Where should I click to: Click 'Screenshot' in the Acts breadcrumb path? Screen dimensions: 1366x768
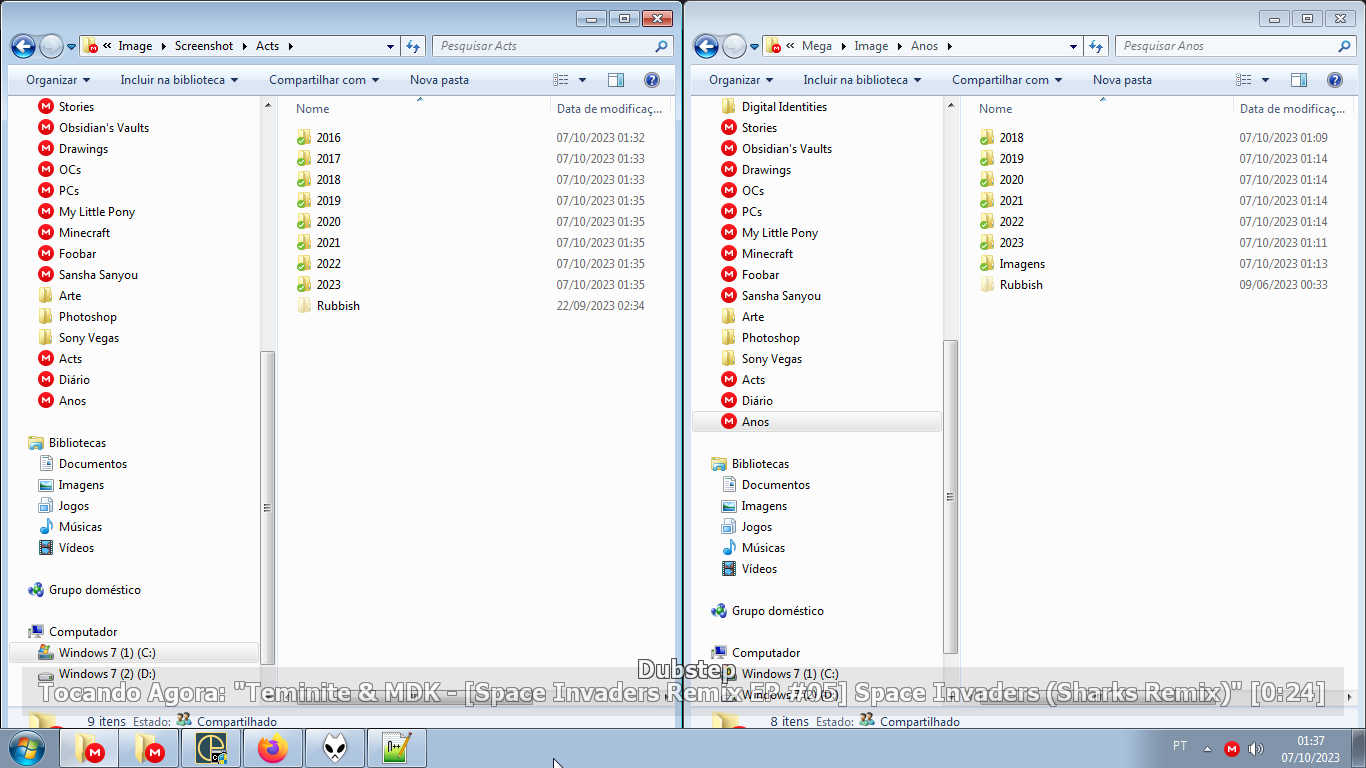pos(204,46)
